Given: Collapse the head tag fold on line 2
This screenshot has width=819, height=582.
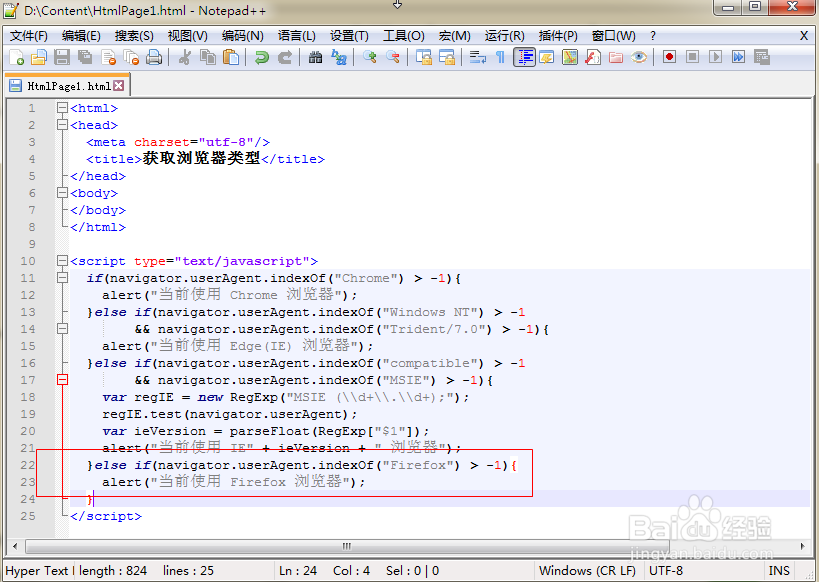Looking at the screenshot, I should (62, 125).
